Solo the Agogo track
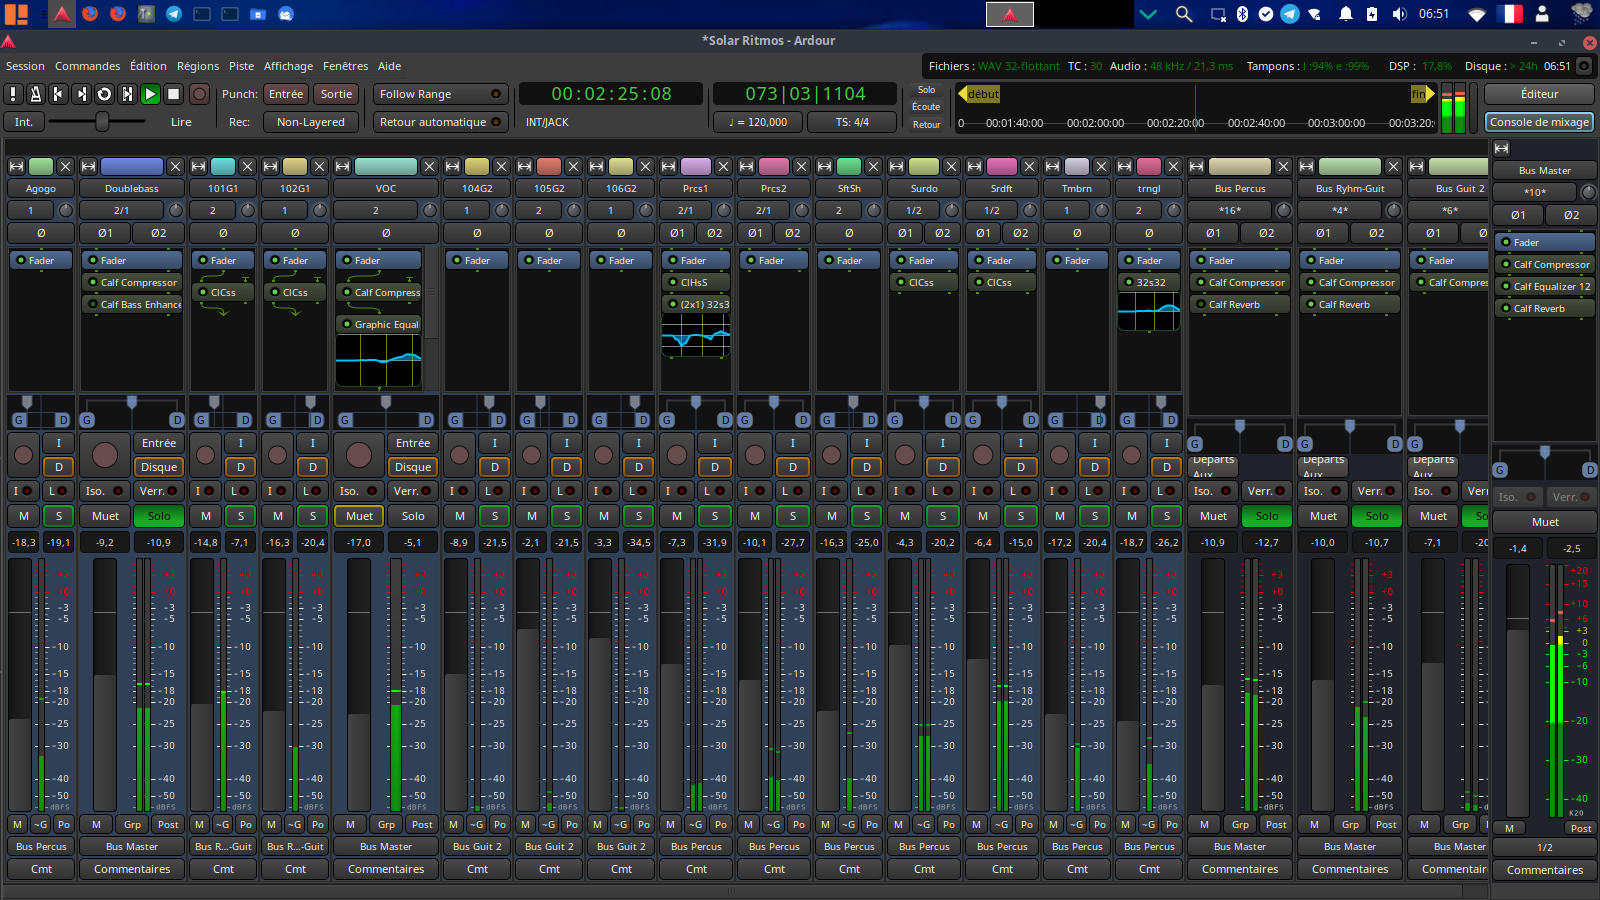The image size is (1600, 900). (x=59, y=516)
